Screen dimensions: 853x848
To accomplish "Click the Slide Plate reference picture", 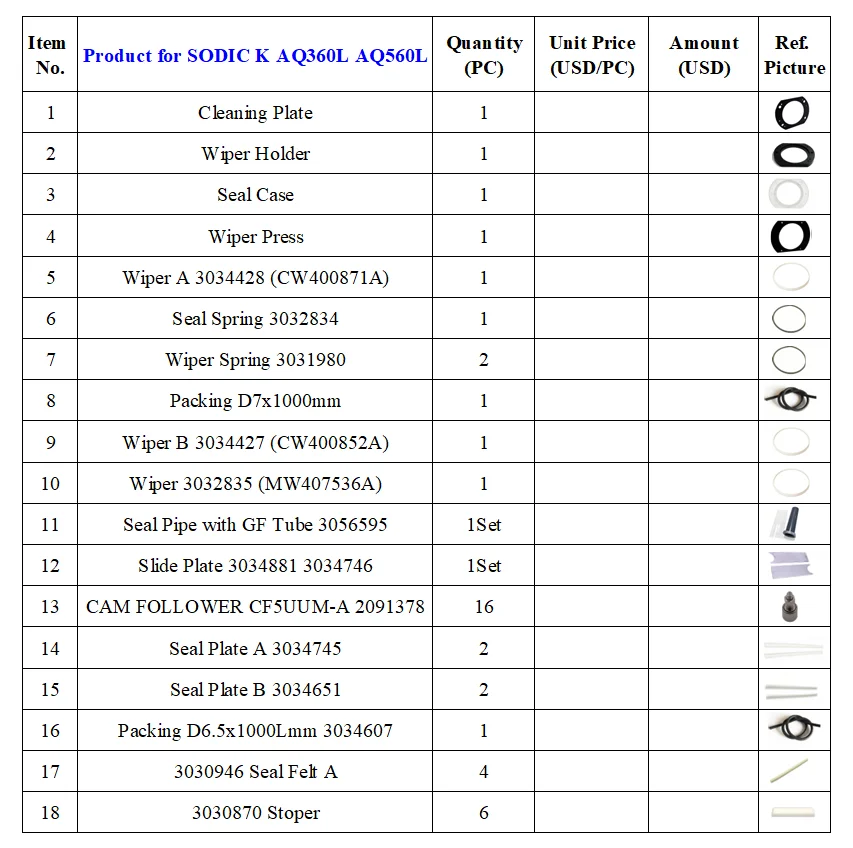I will [x=790, y=566].
